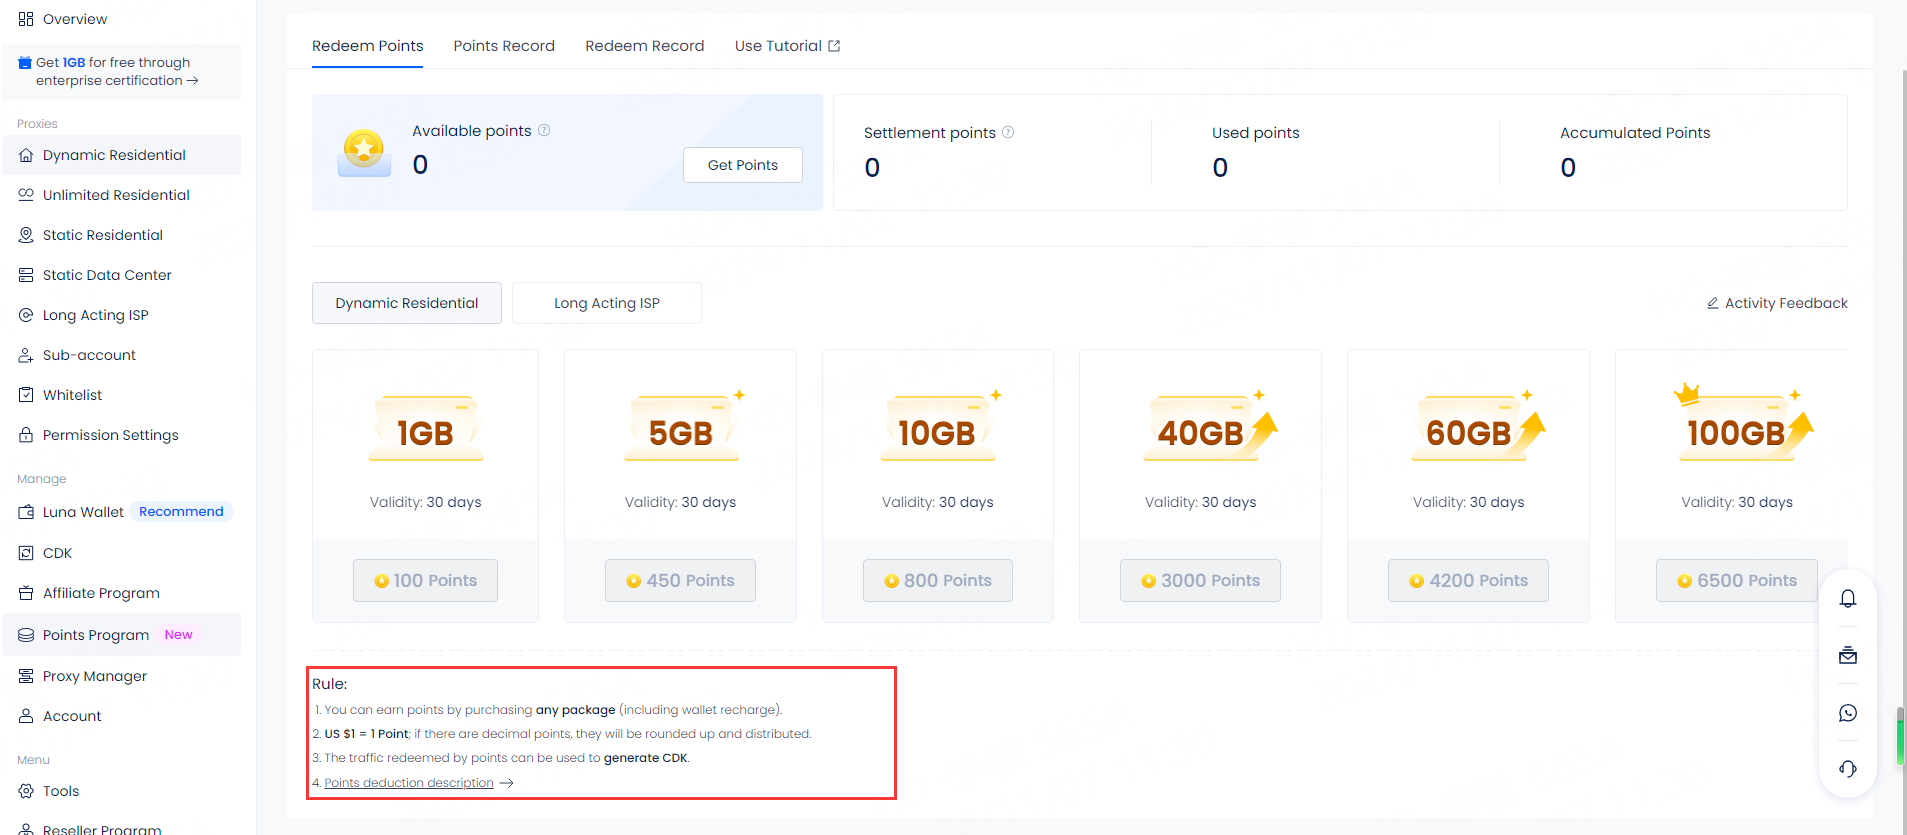
Task: Open the CDK page in the sidebar
Action: (57, 553)
